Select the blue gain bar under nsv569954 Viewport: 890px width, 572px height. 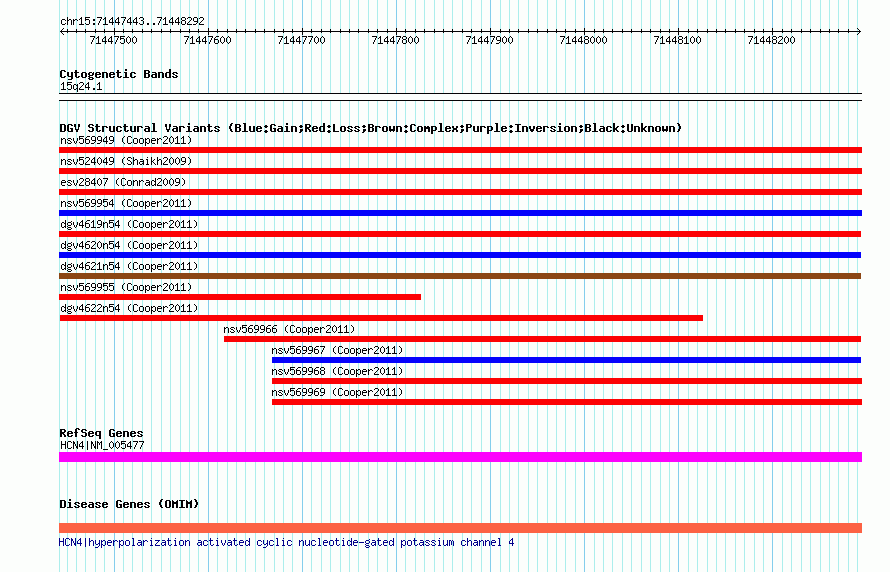tap(460, 213)
